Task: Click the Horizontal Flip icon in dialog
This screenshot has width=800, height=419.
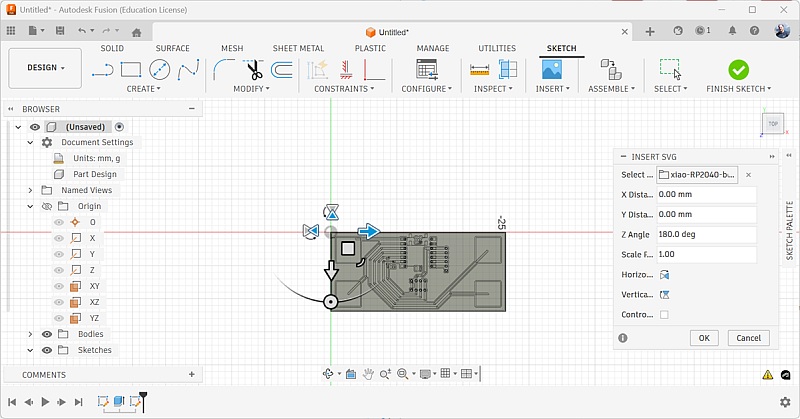Action: 664,275
